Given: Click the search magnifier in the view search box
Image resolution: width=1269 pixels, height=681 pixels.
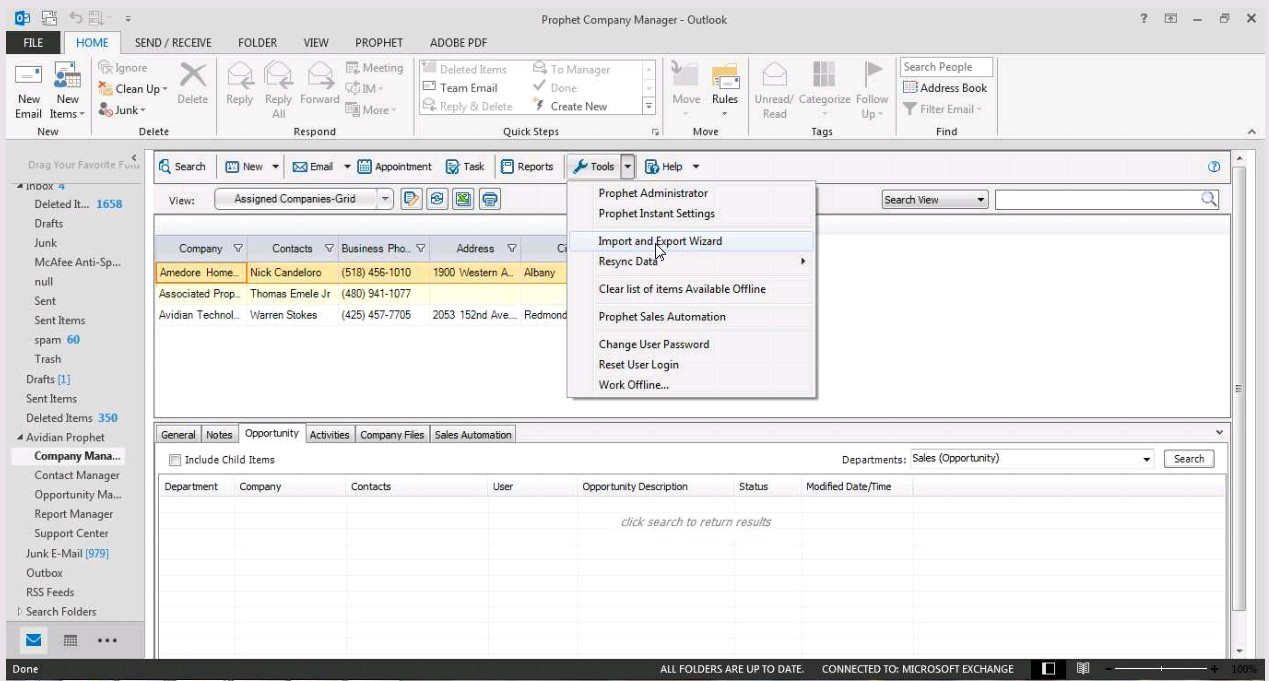Looking at the screenshot, I should [1209, 199].
